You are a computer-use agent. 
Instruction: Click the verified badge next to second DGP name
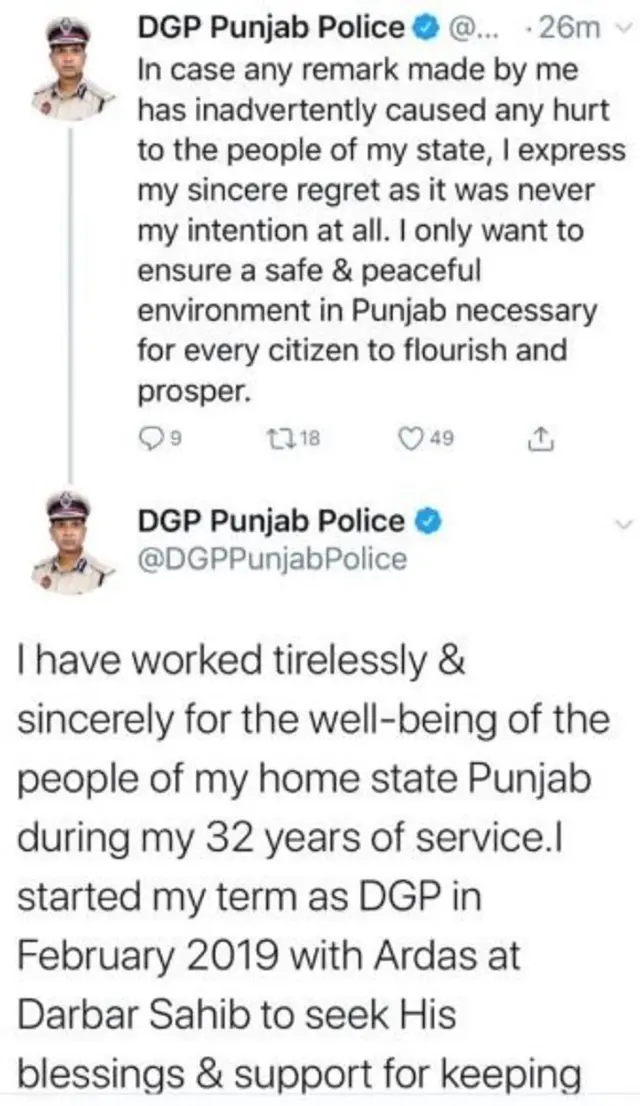click(426, 518)
